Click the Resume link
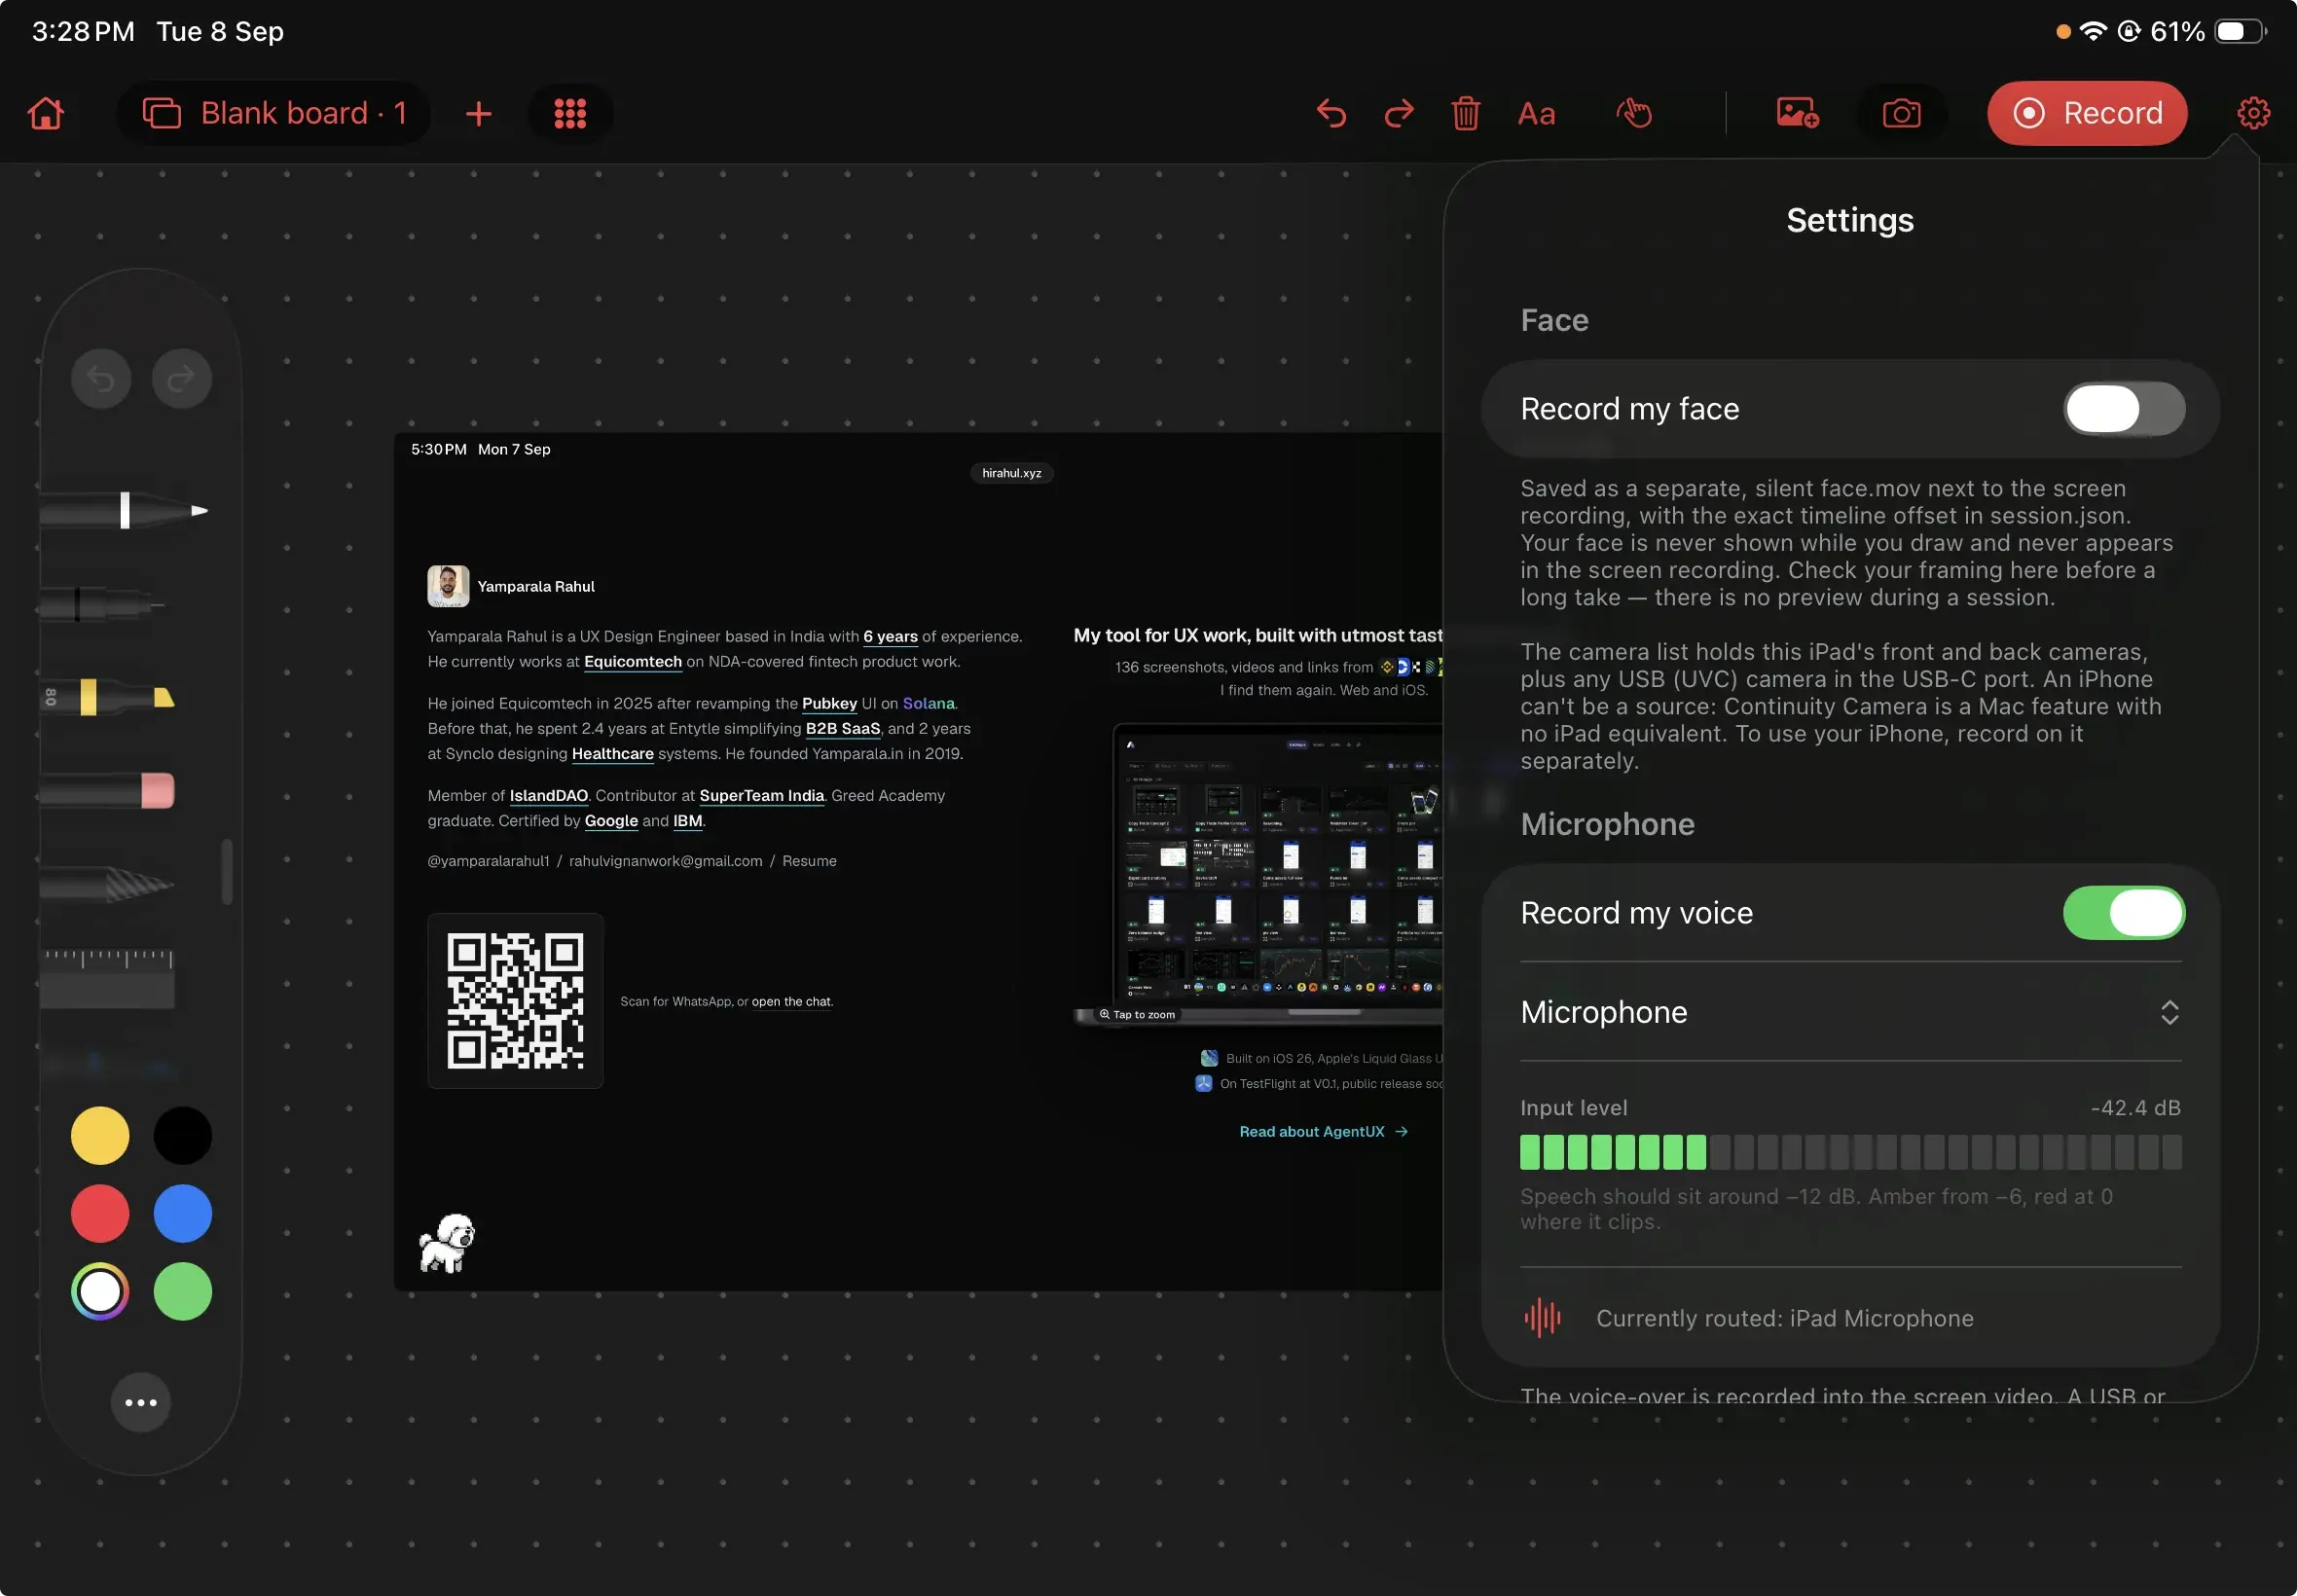This screenshot has height=1596, width=2297. (809, 861)
